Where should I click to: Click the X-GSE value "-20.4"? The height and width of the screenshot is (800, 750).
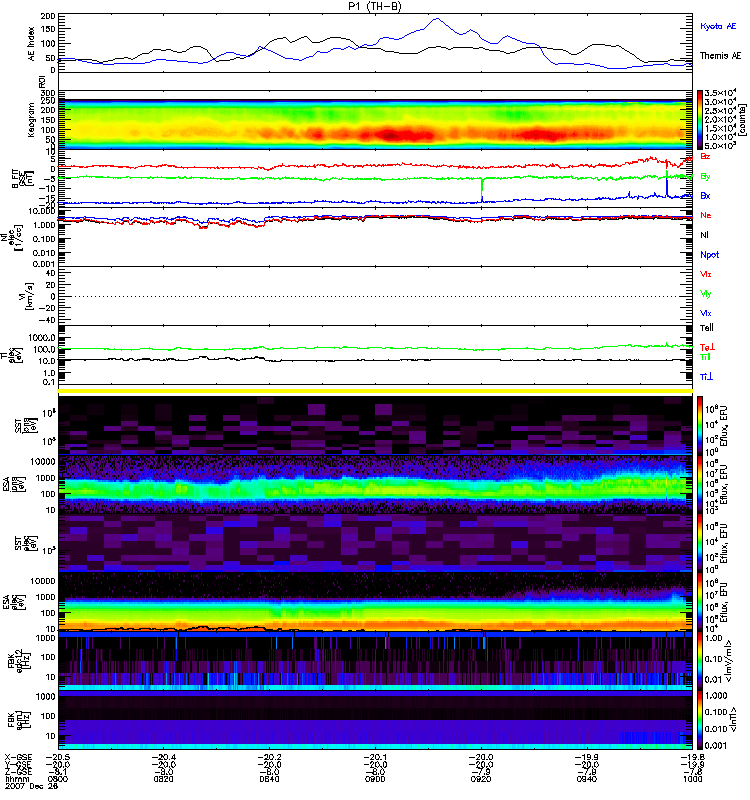click(x=163, y=757)
